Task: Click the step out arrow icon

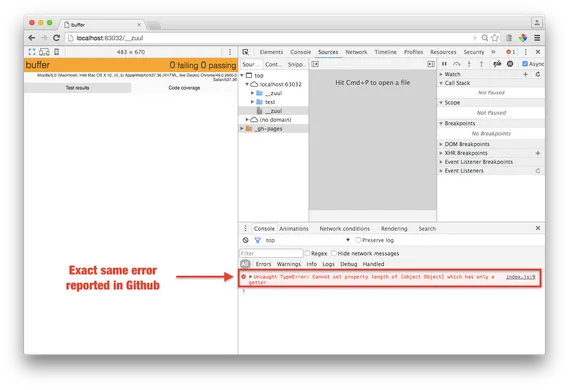Action: (x=482, y=64)
